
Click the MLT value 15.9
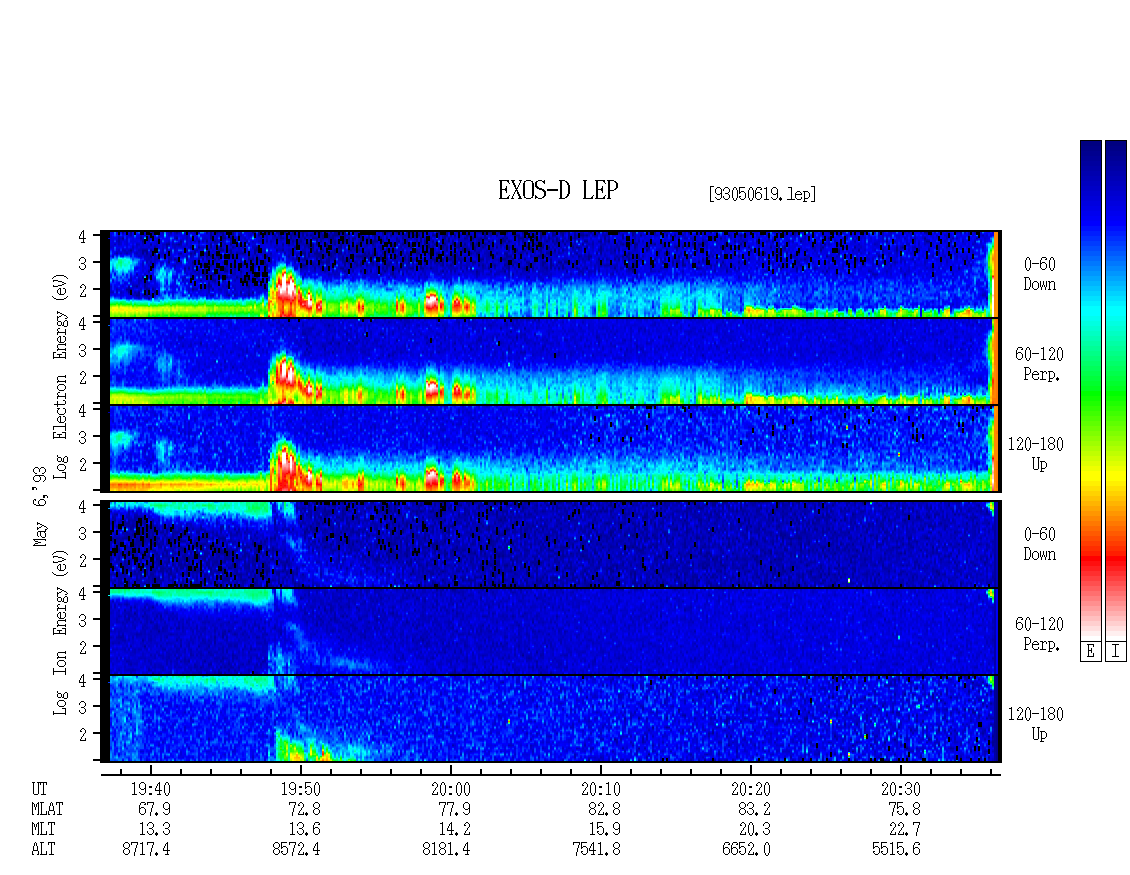pyautogui.click(x=604, y=830)
